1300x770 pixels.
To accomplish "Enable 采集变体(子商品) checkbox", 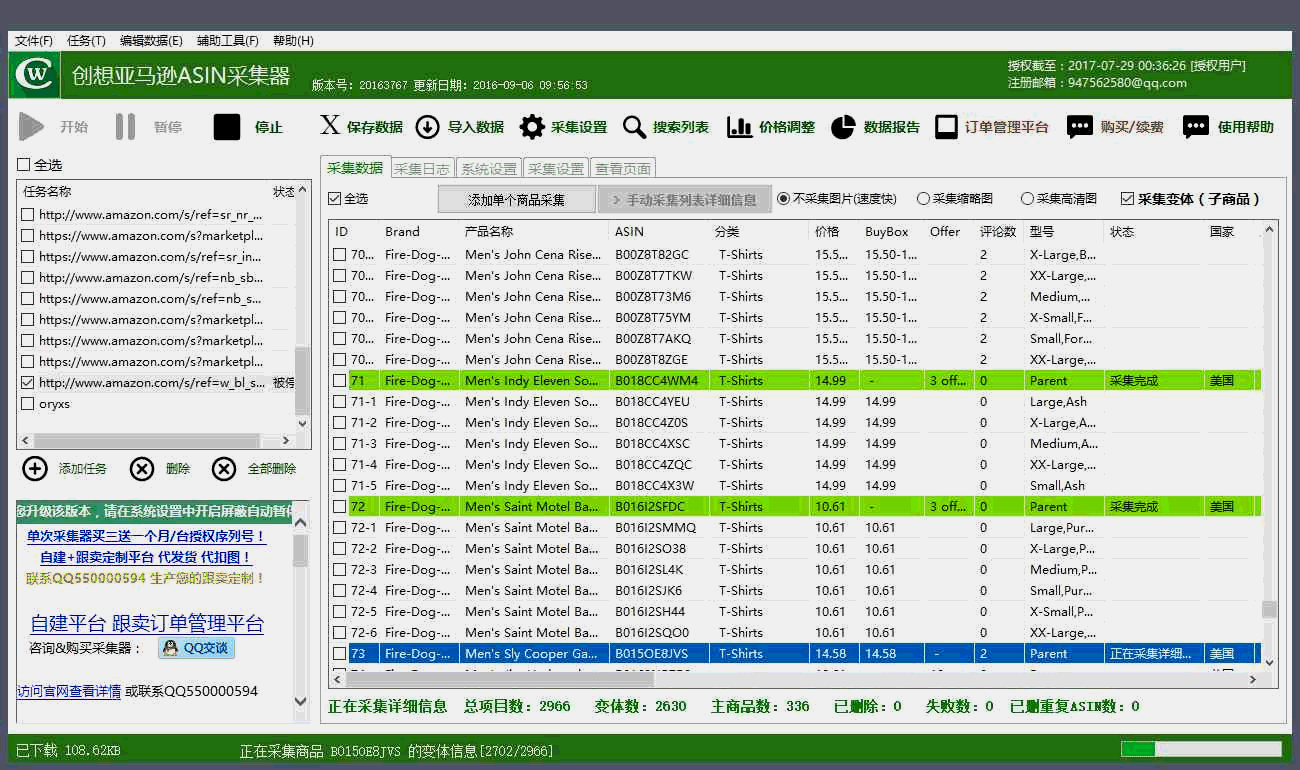I will coord(1127,199).
